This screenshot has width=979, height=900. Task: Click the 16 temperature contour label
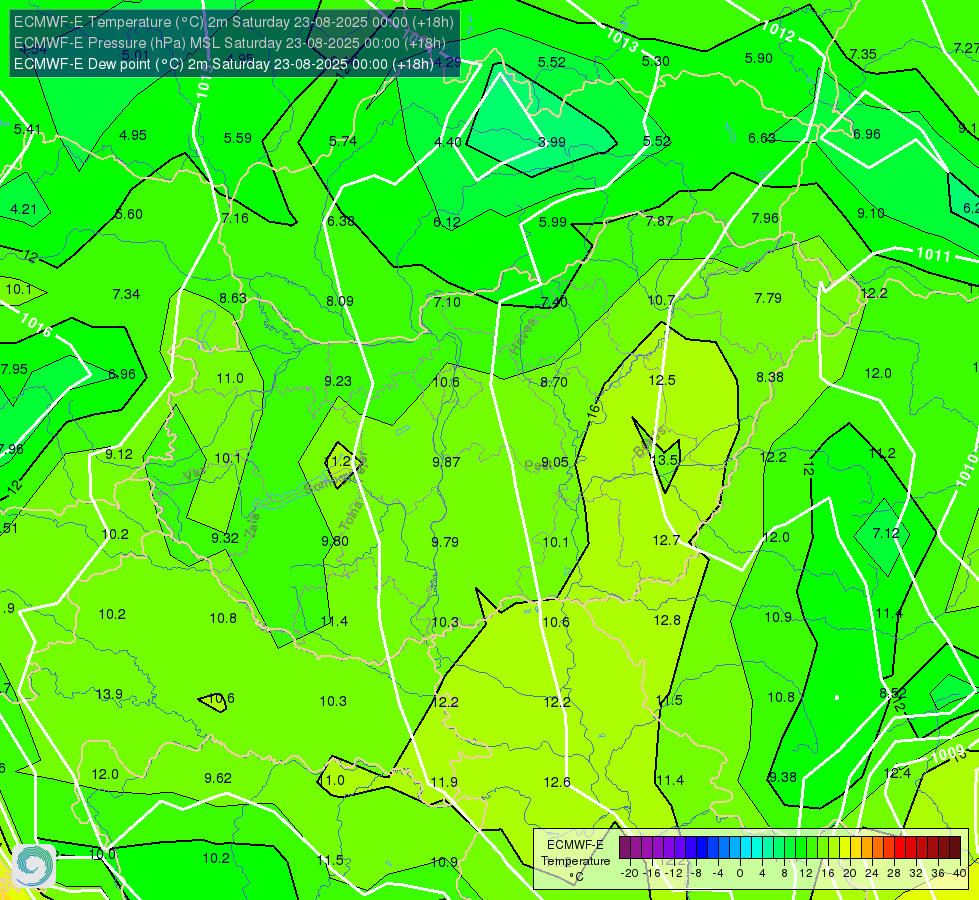(x=594, y=412)
